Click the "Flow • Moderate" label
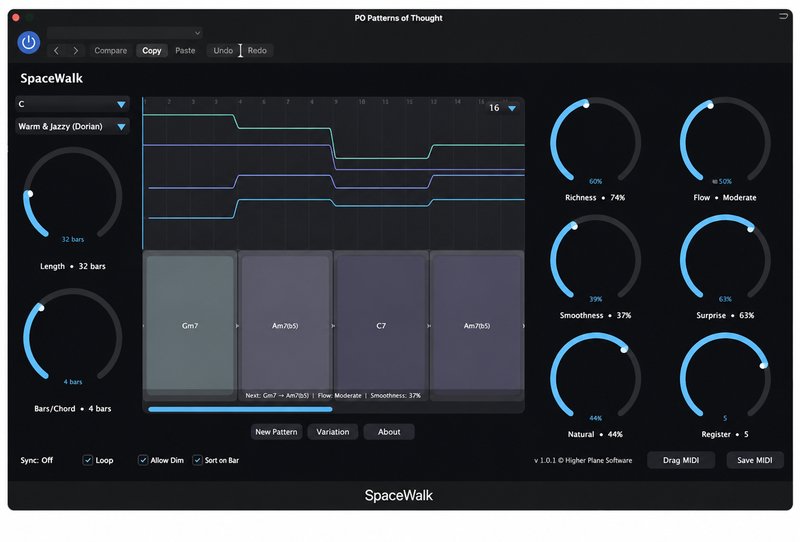 (x=725, y=198)
